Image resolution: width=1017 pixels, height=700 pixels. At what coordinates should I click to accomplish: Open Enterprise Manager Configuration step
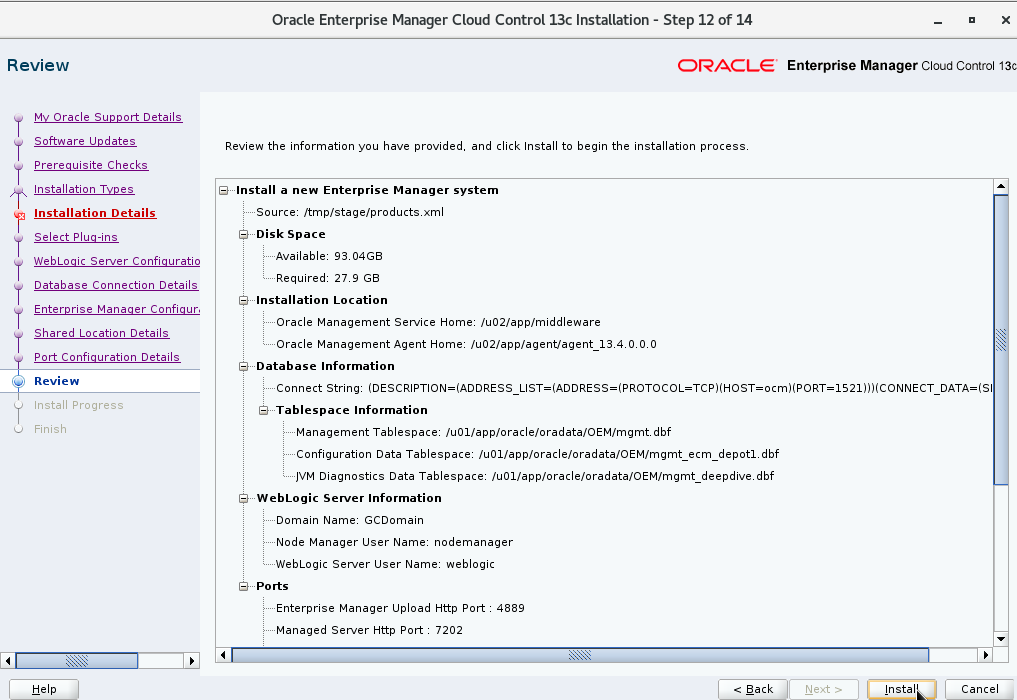point(117,309)
